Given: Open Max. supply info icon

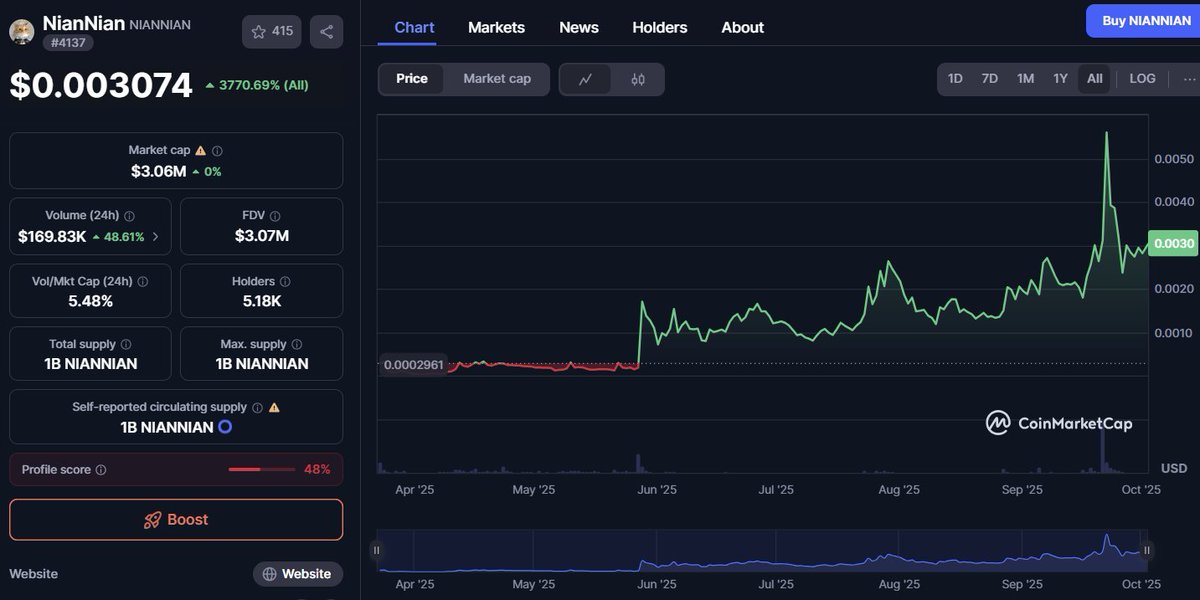Looking at the screenshot, I should tap(296, 344).
